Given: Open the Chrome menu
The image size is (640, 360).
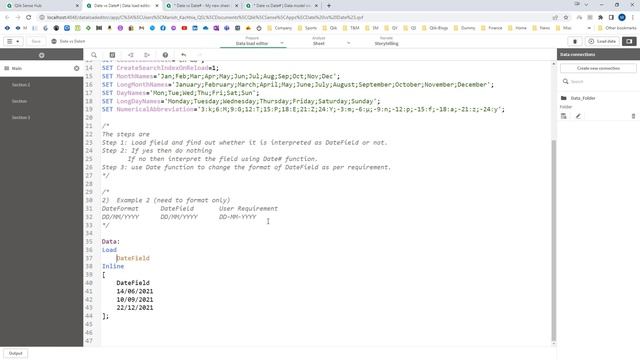Looking at the screenshot, I should [x=633, y=17].
